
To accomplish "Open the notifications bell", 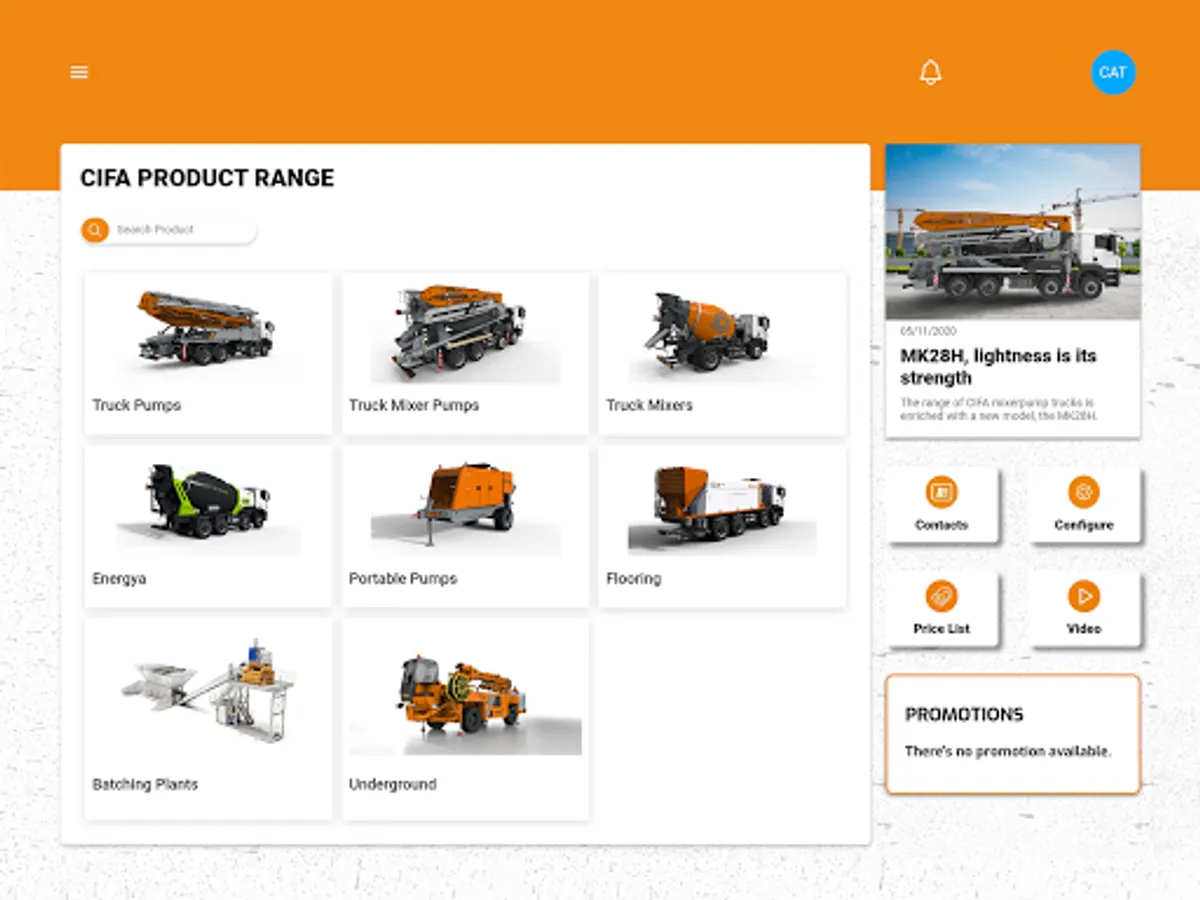I will tap(930, 72).
